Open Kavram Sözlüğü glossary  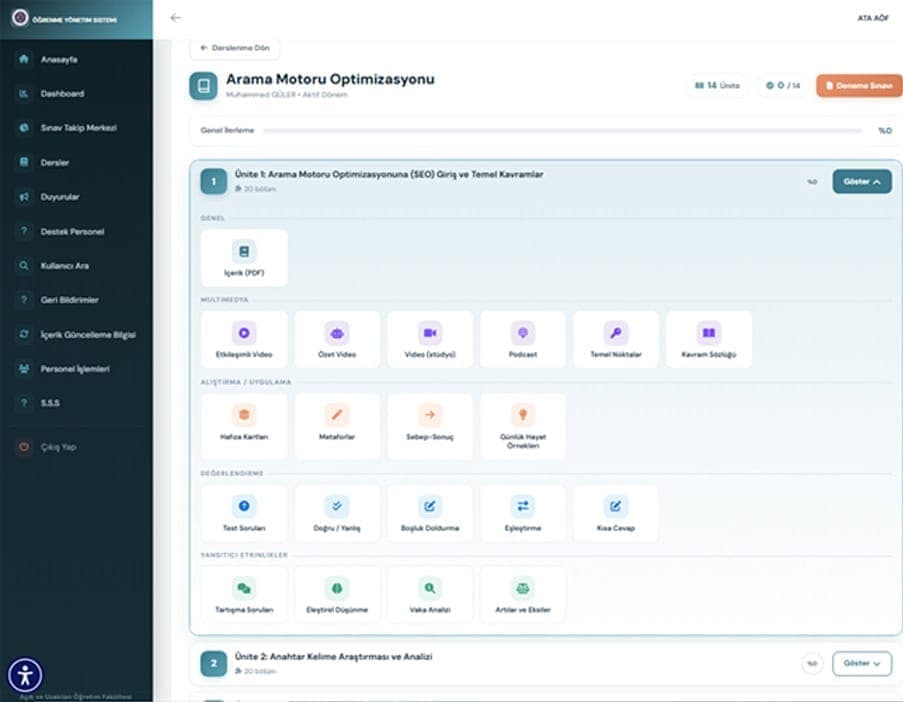[708, 339]
